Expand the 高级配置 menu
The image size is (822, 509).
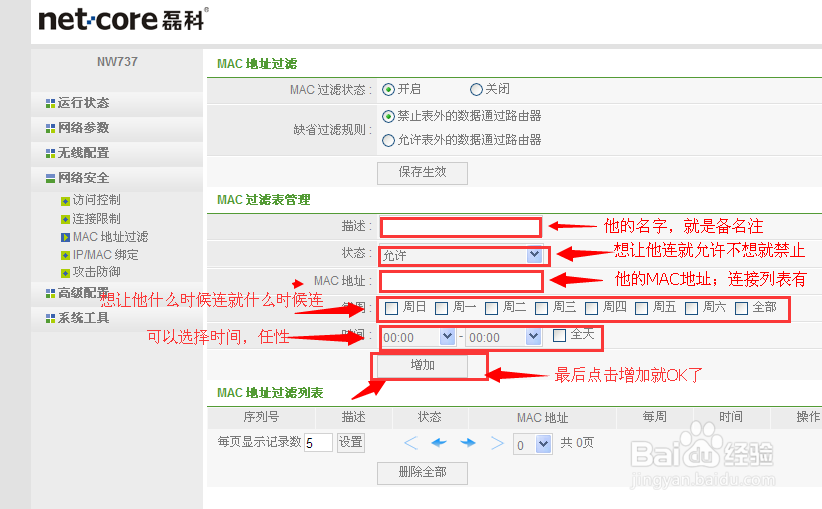83,294
